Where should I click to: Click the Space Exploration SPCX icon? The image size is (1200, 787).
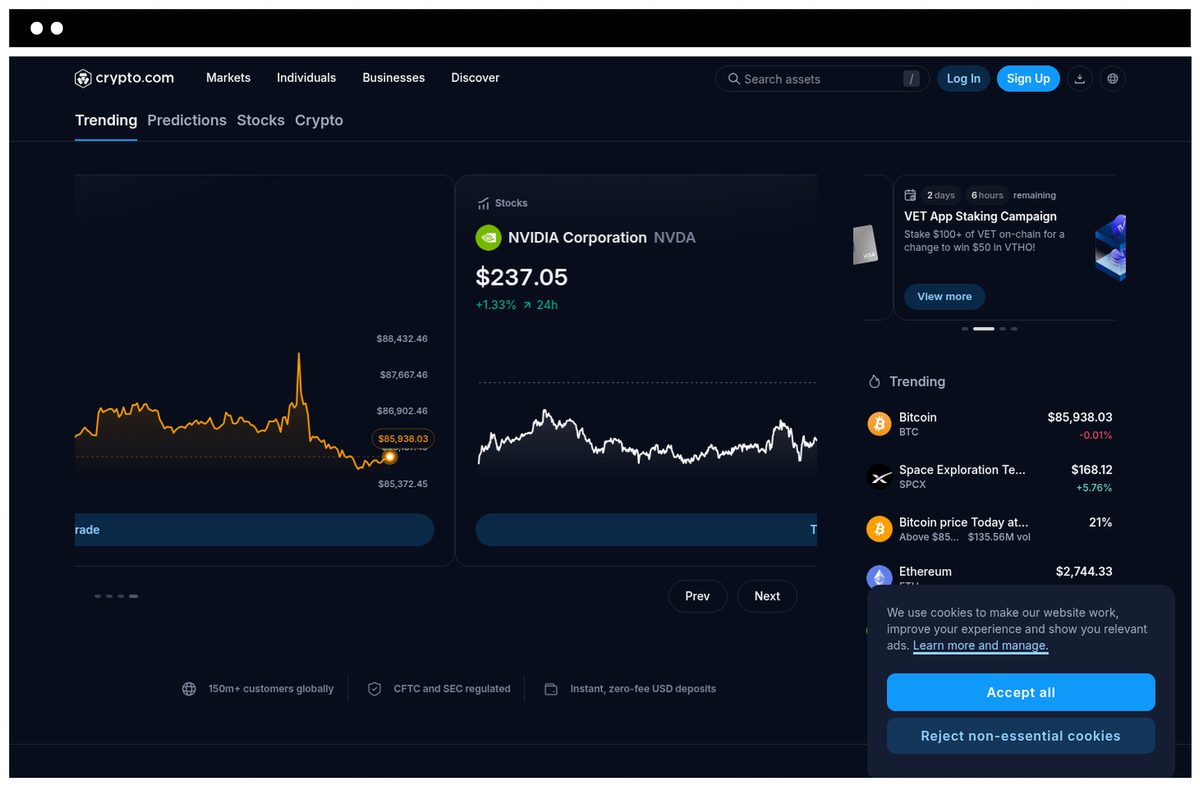pos(879,477)
